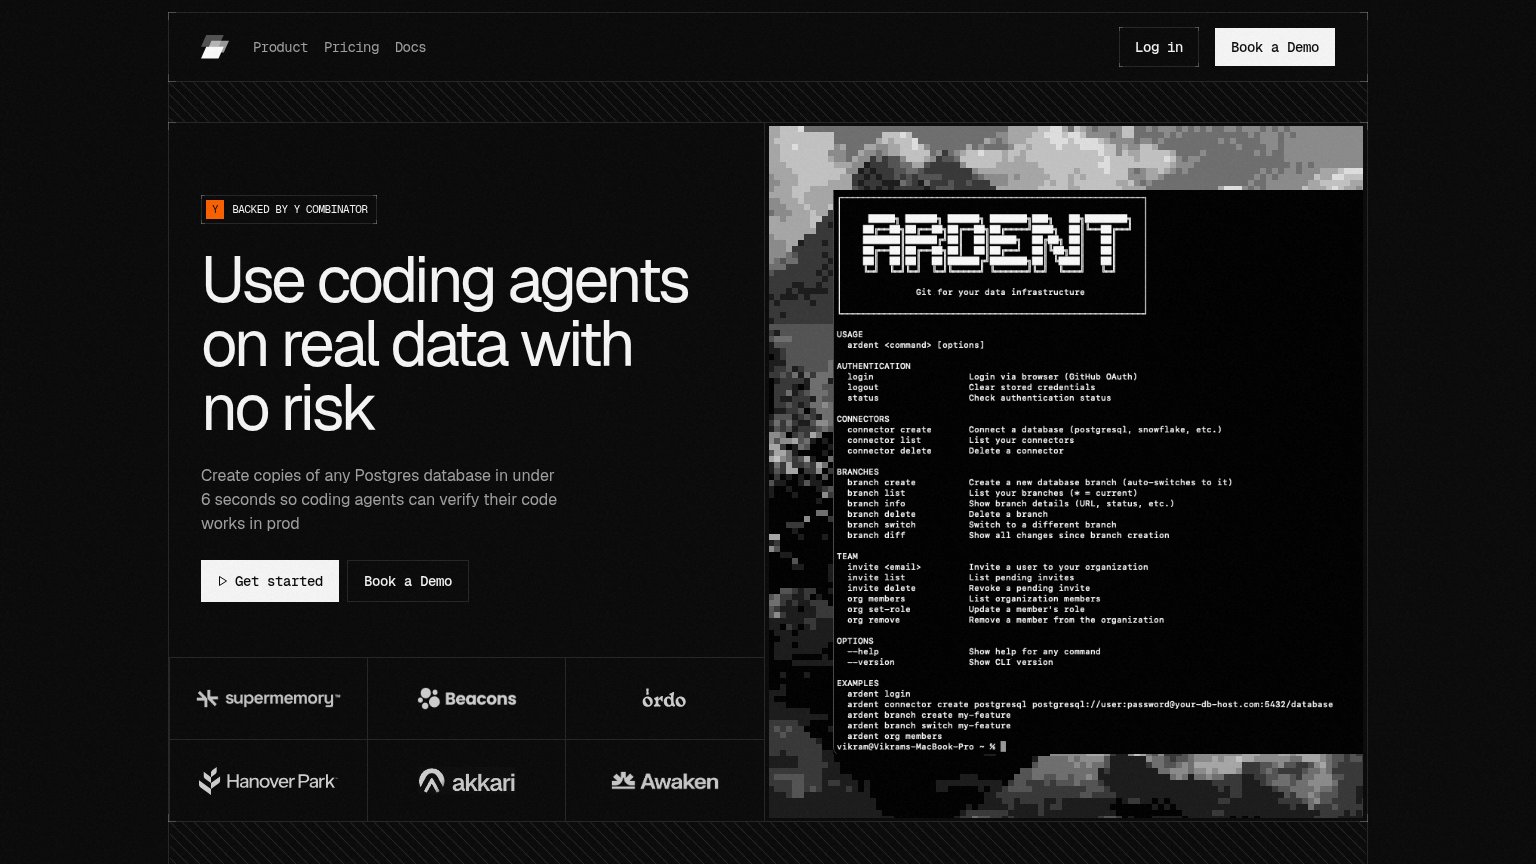Click the "branch diff" command row
1536x864 pixels.
click(1008, 535)
